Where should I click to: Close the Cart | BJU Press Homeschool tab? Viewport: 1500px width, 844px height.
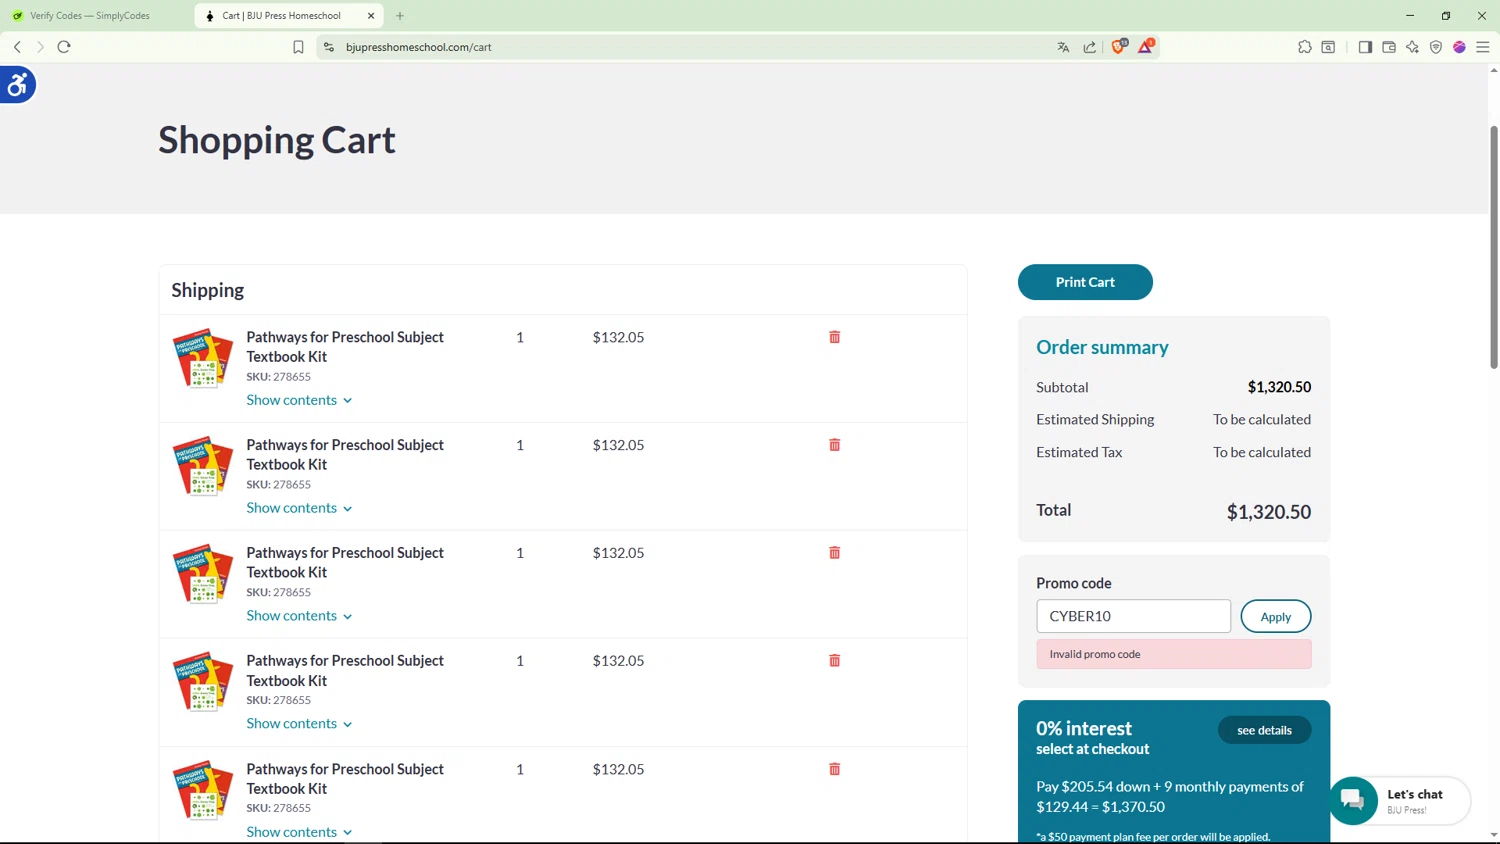tap(371, 16)
